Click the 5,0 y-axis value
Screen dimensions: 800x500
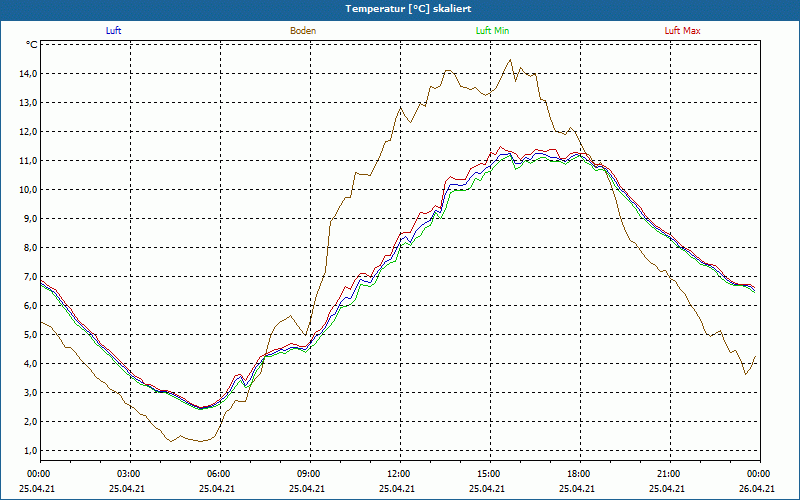[x=31, y=335]
